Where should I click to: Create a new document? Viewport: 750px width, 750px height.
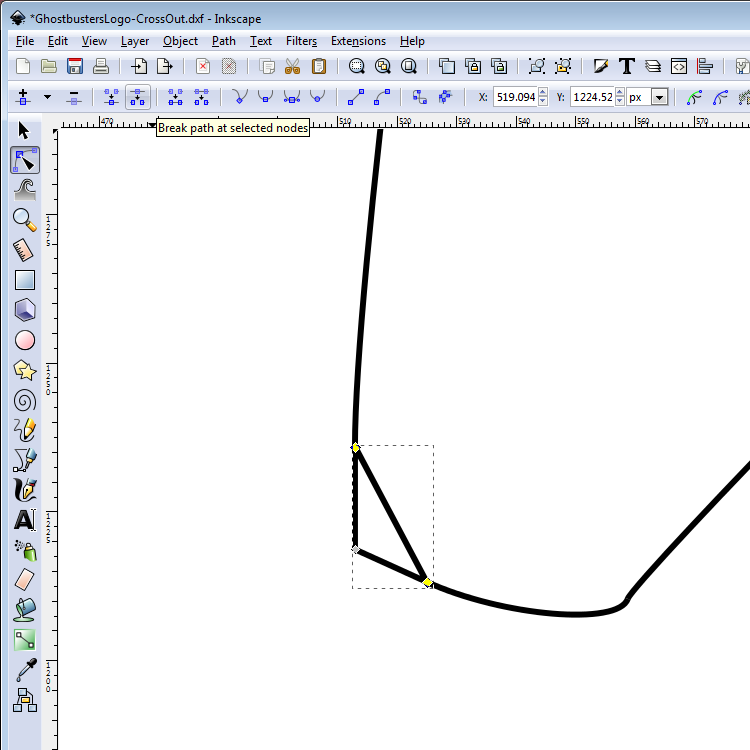(x=23, y=66)
